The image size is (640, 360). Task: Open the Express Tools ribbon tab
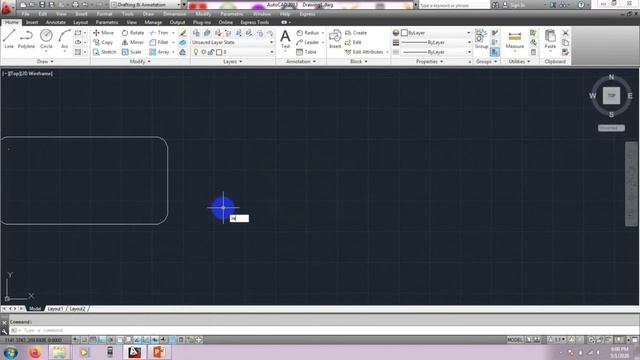point(255,22)
